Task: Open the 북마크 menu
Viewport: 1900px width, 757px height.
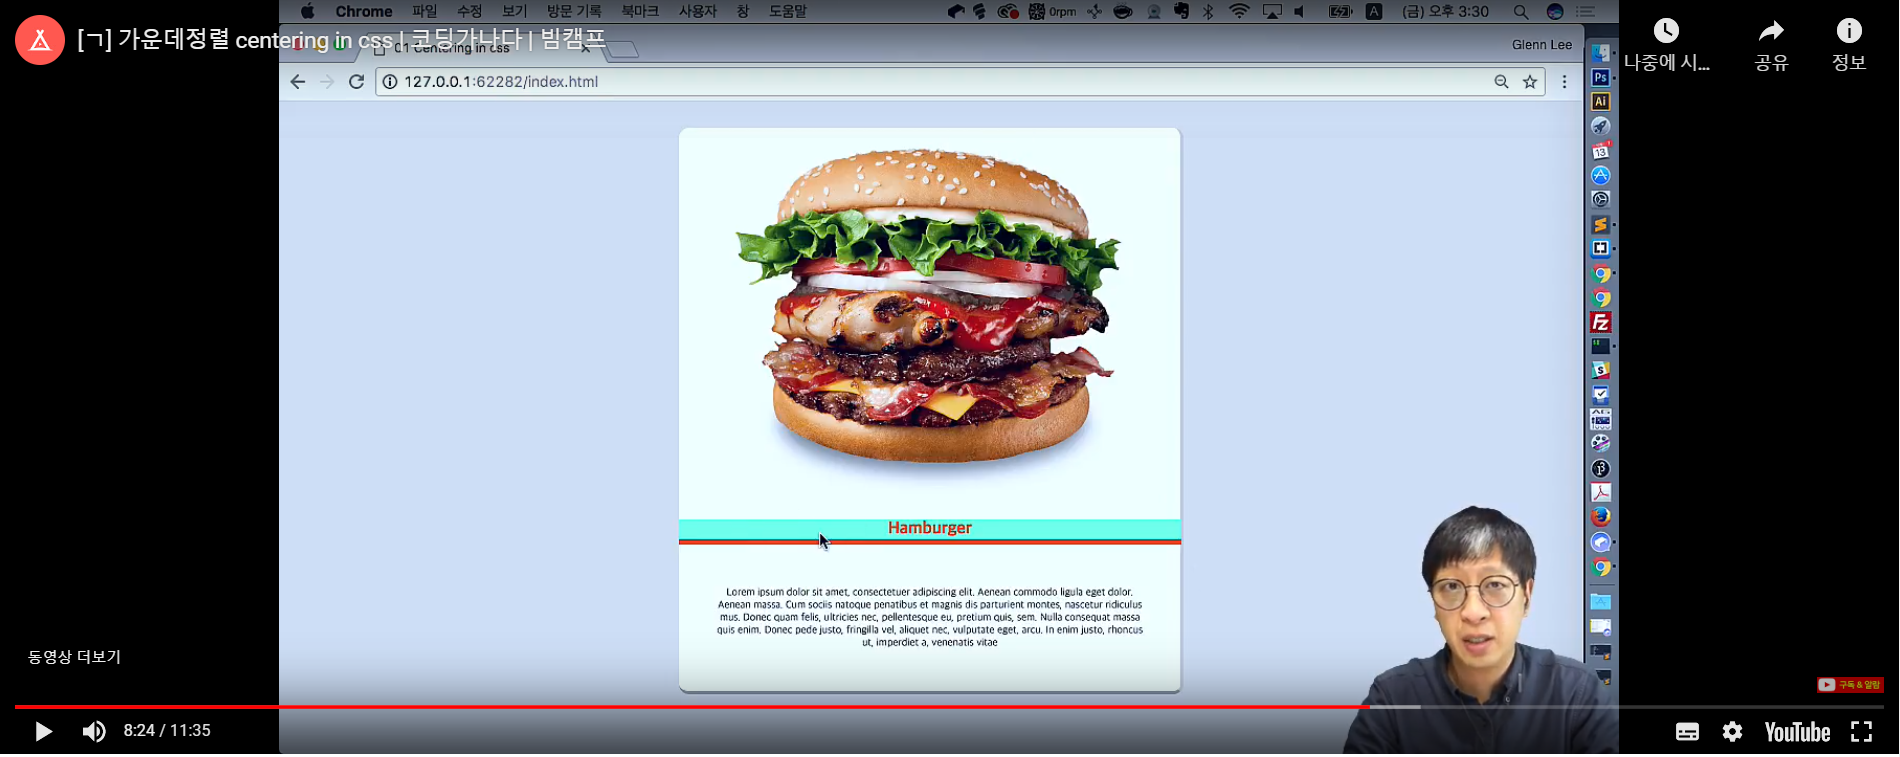Action: click(640, 12)
